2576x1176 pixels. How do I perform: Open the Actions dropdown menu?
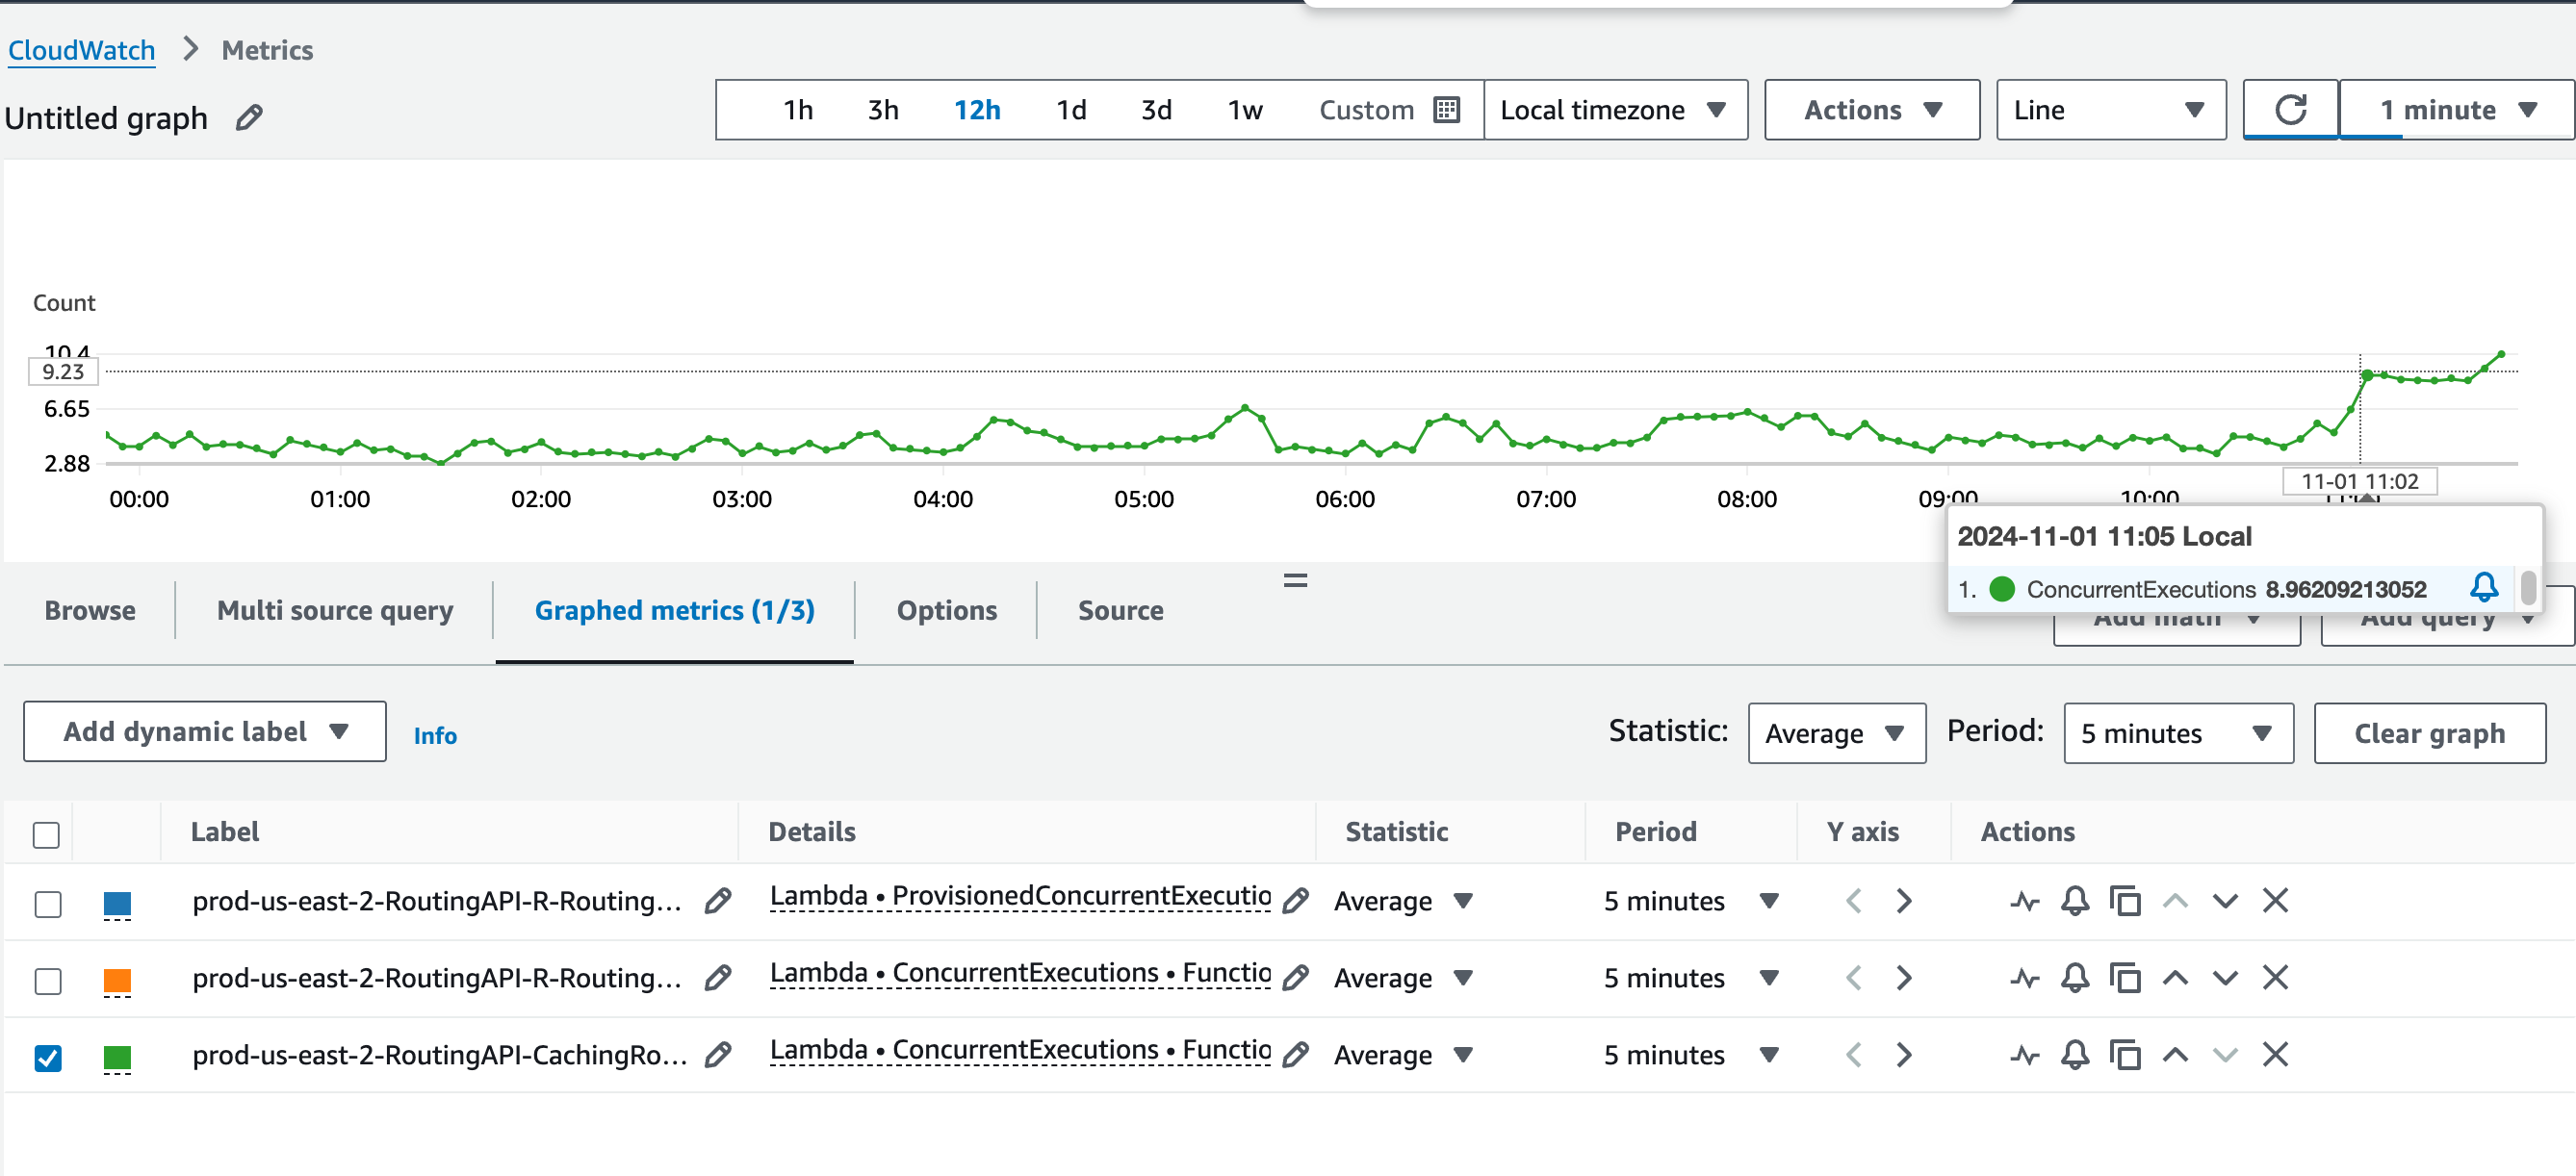tap(1872, 110)
